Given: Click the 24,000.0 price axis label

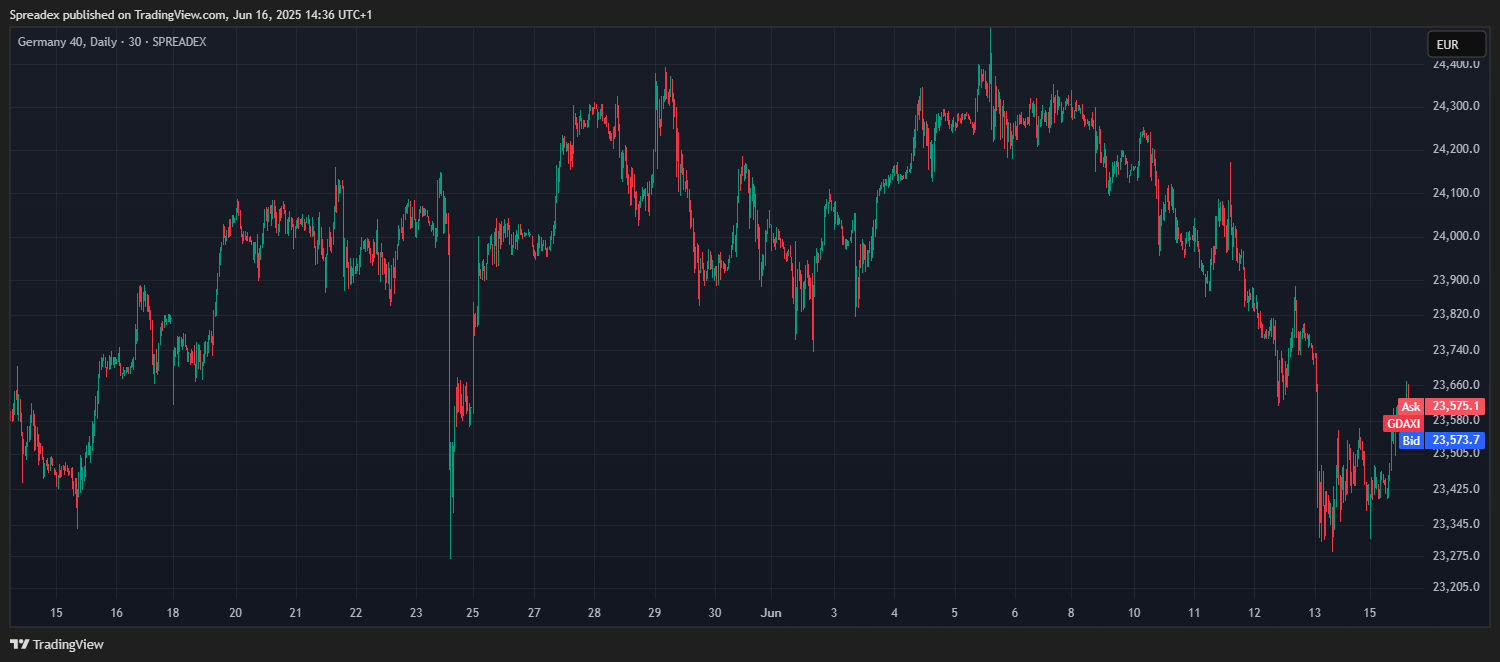Looking at the screenshot, I should click(x=1456, y=236).
